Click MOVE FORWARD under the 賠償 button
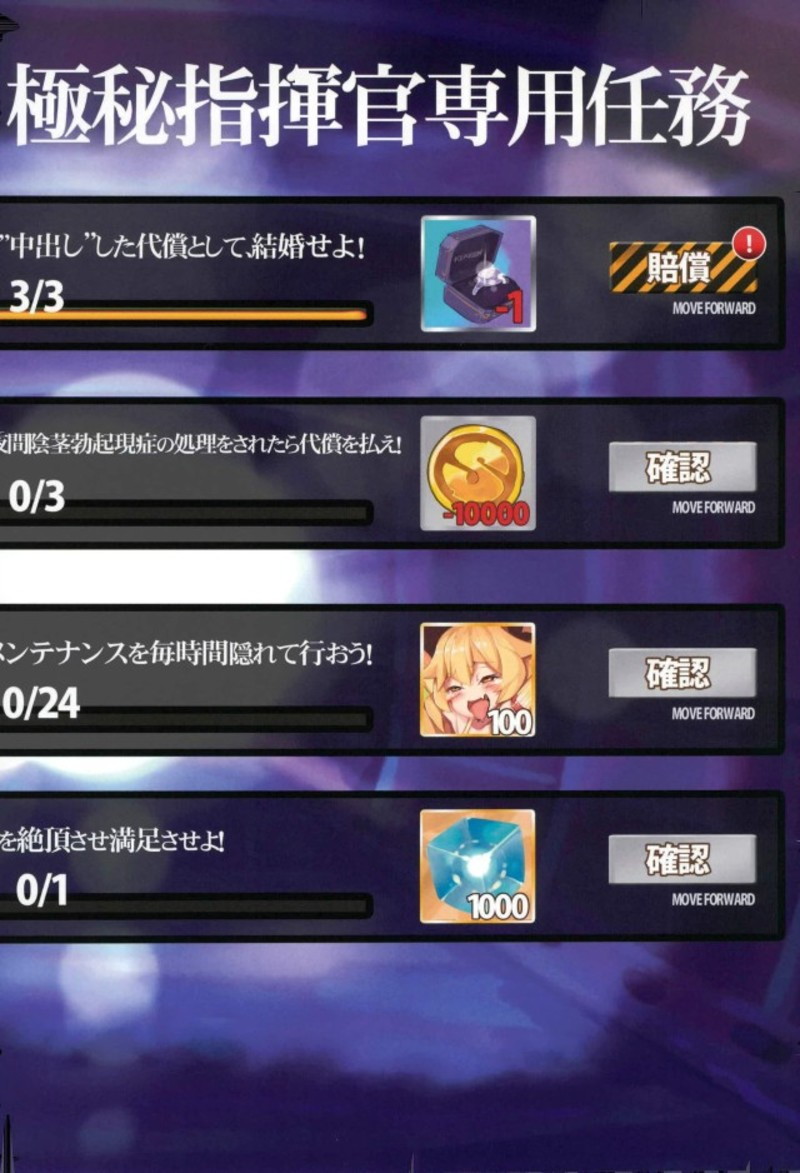800x1173 pixels. coord(713,308)
